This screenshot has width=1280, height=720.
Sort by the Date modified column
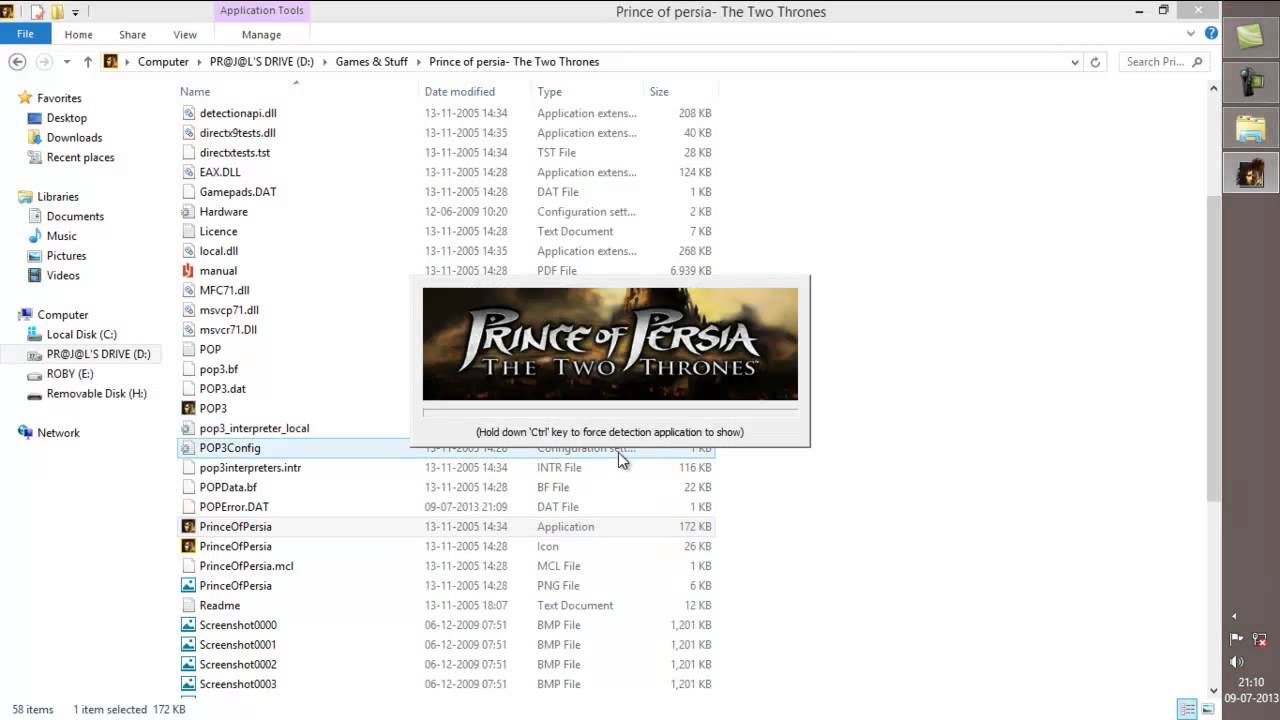coord(459,92)
